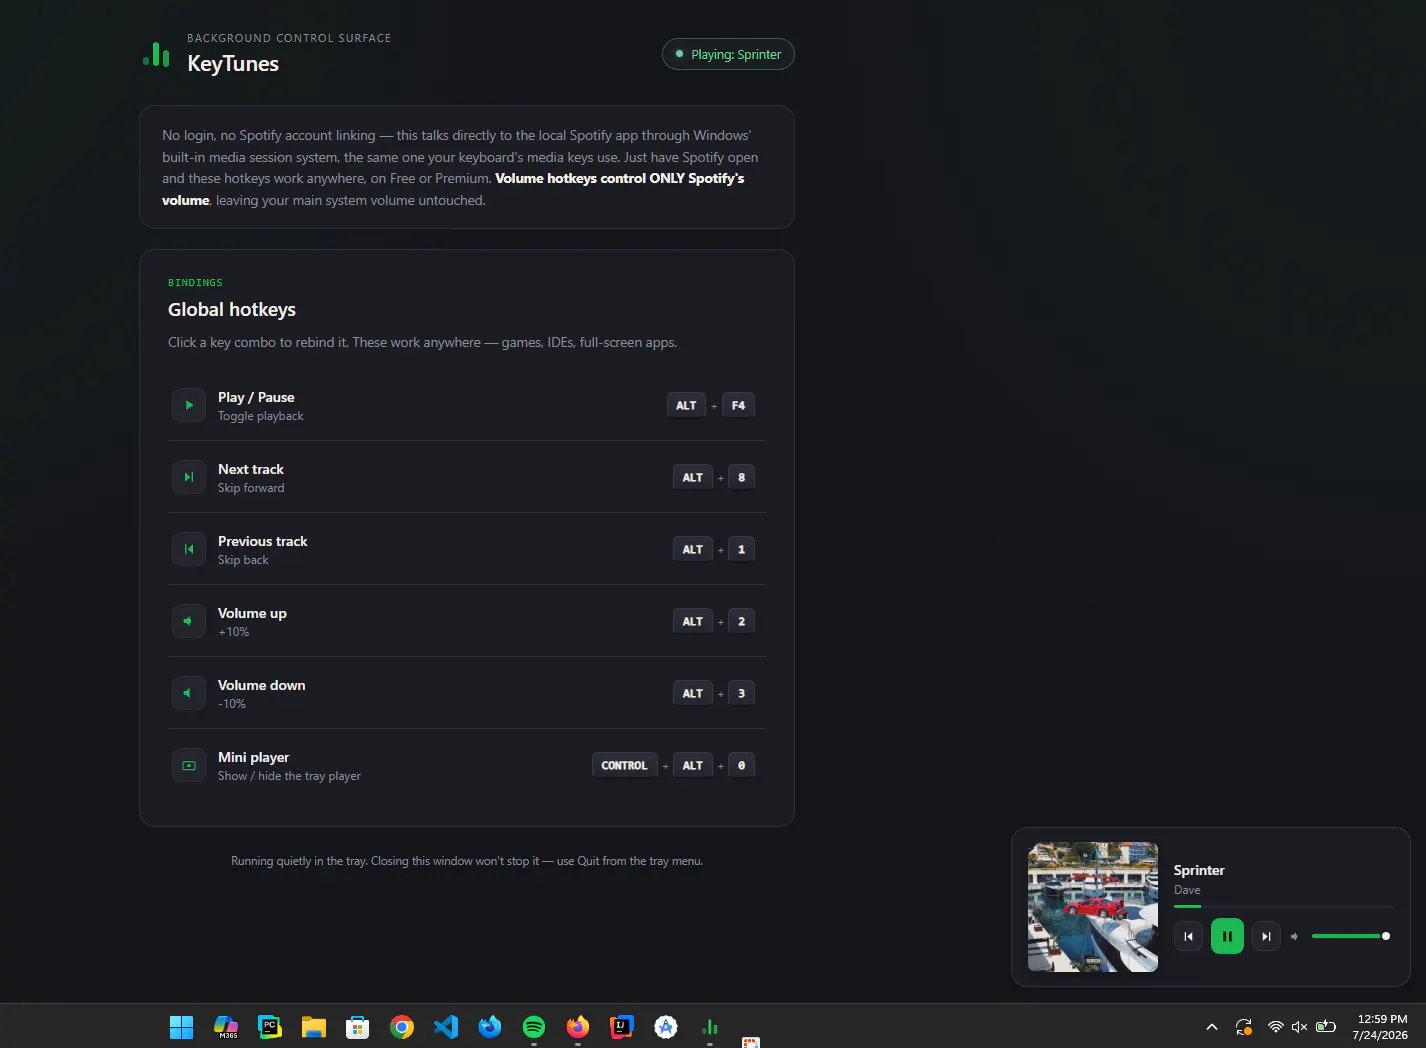Click the mini player track progress bar
This screenshot has height=1048, width=1426.
point(1283,906)
